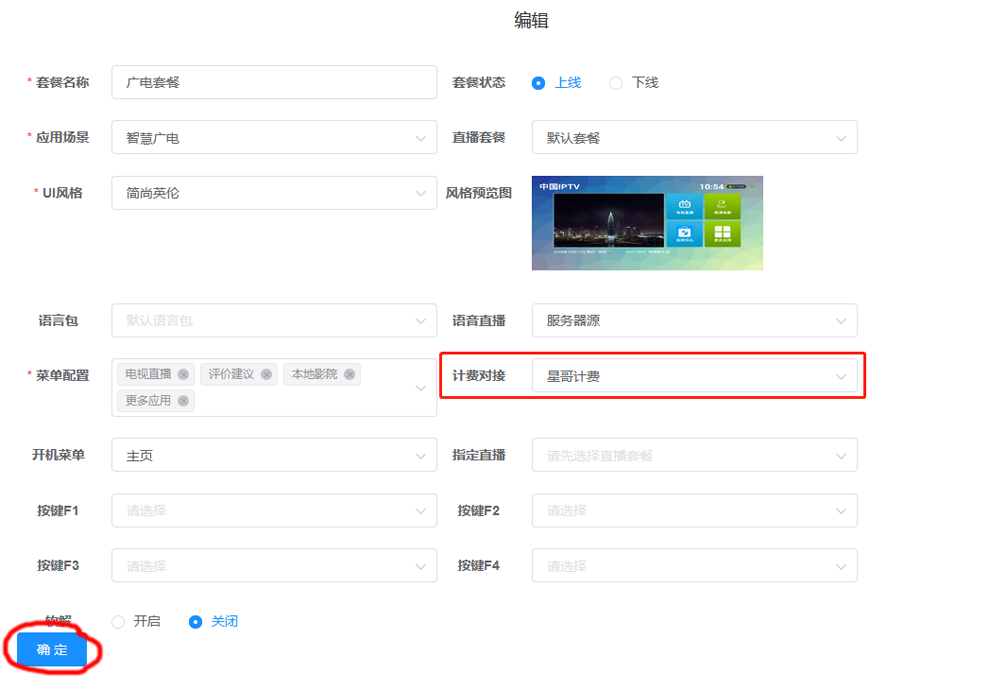Image resolution: width=1006 pixels, height=677 pixels.
Task: Open the 语音直播 dropdown
Action: click(x=694, y=321)
